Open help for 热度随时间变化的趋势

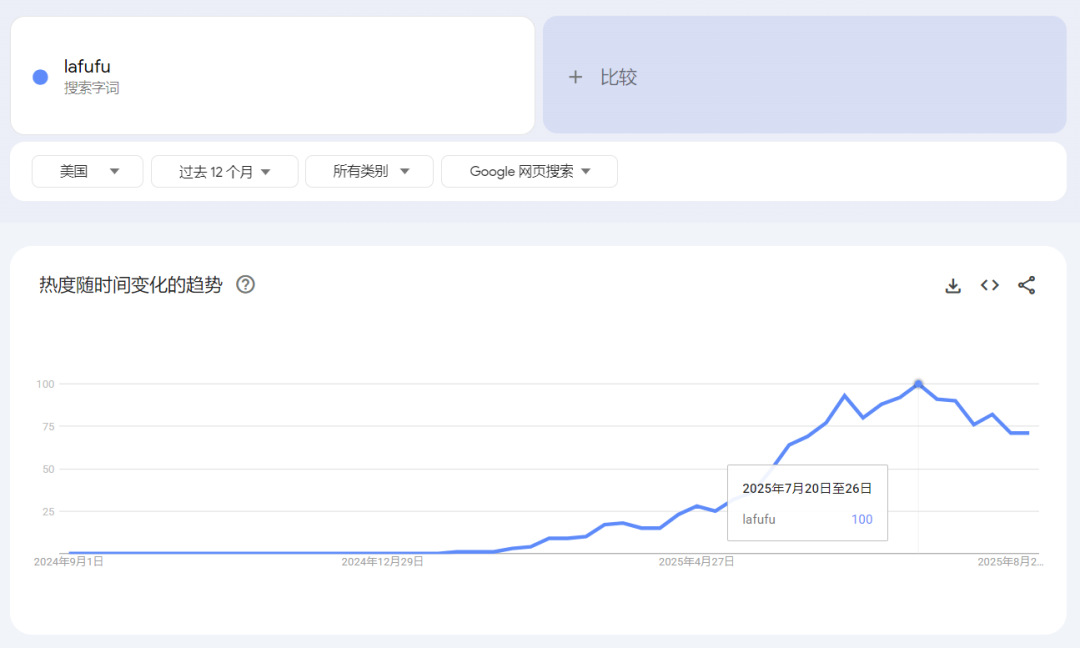coord(245,284)
